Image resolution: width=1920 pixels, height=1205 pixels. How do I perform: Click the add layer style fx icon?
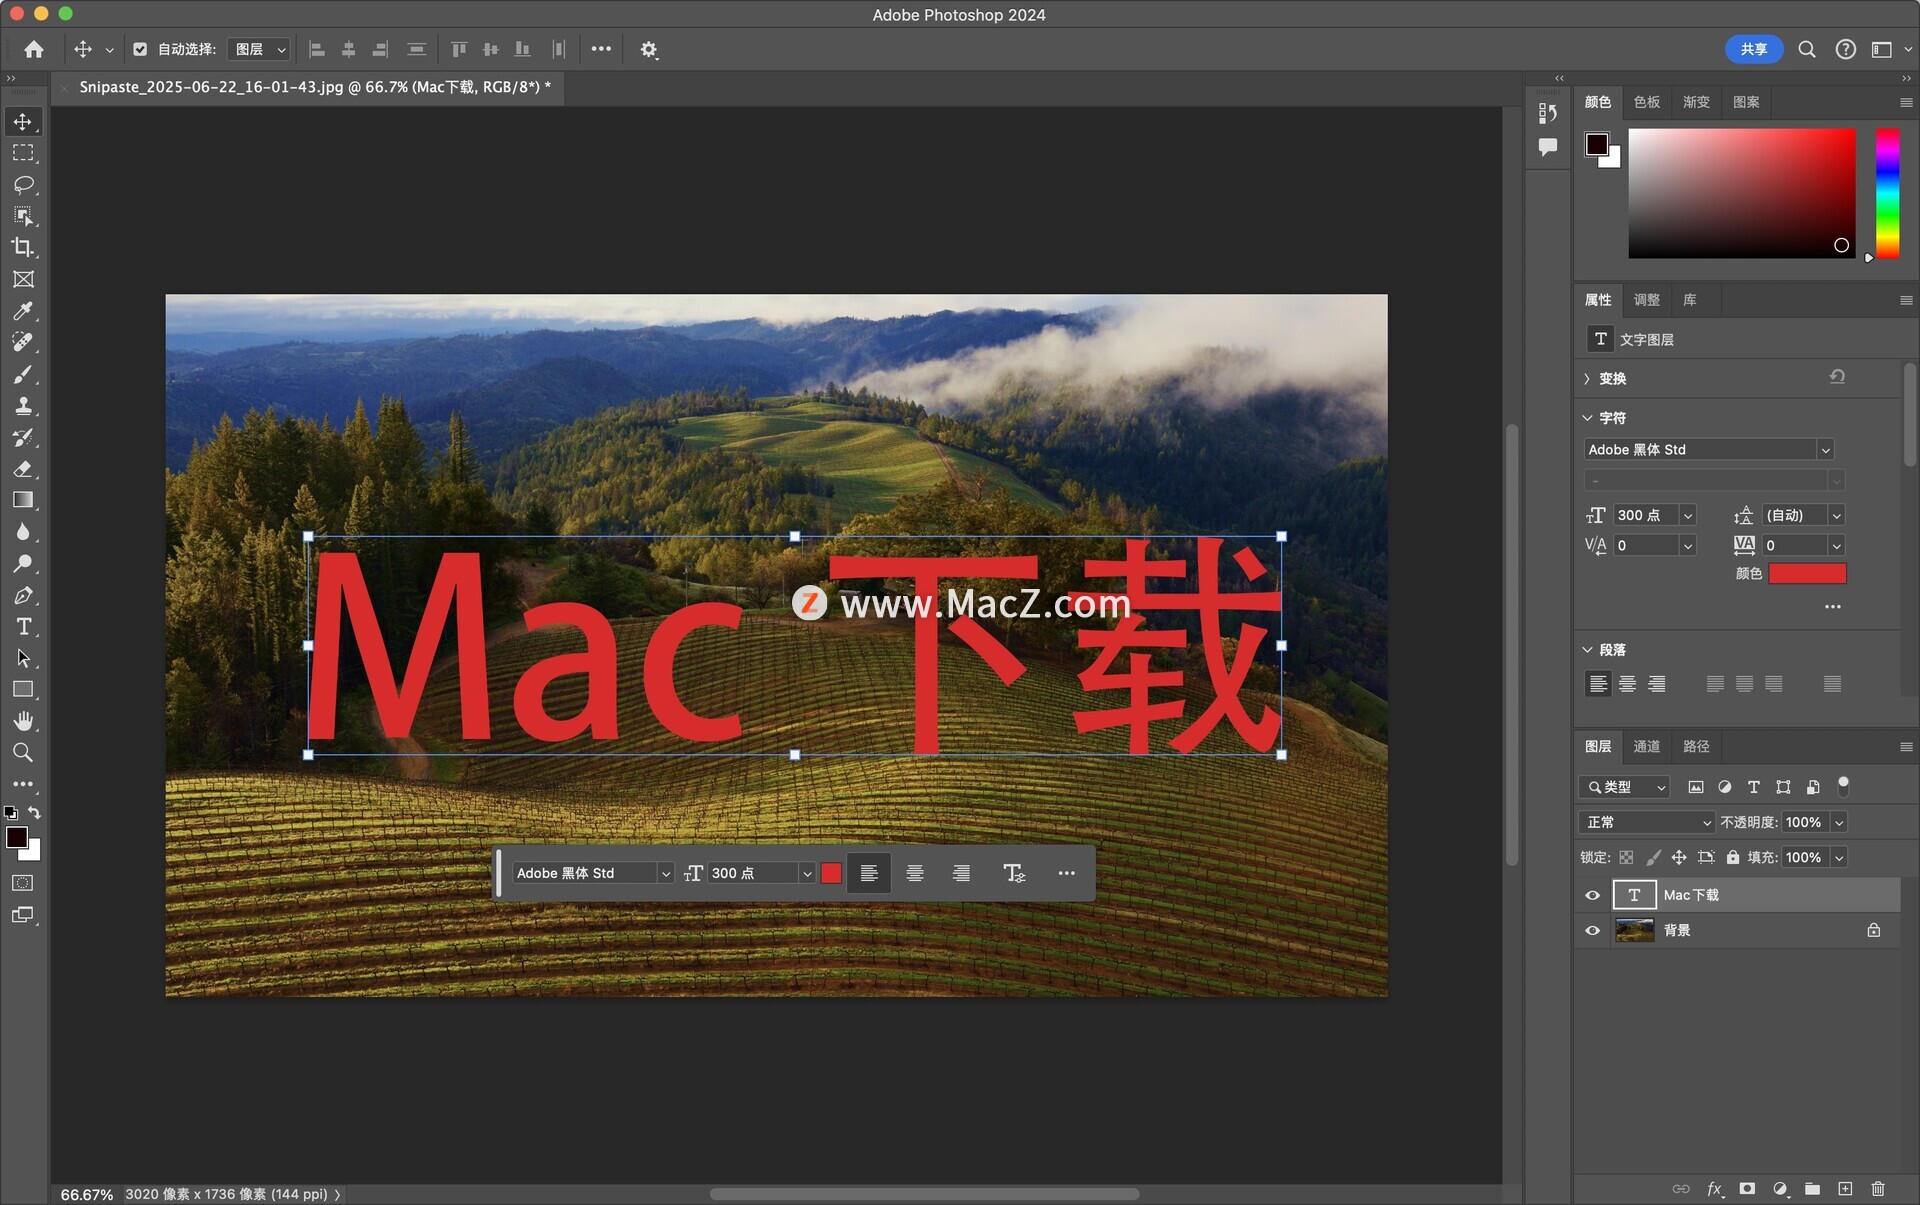click(x=1714, y=1189)
